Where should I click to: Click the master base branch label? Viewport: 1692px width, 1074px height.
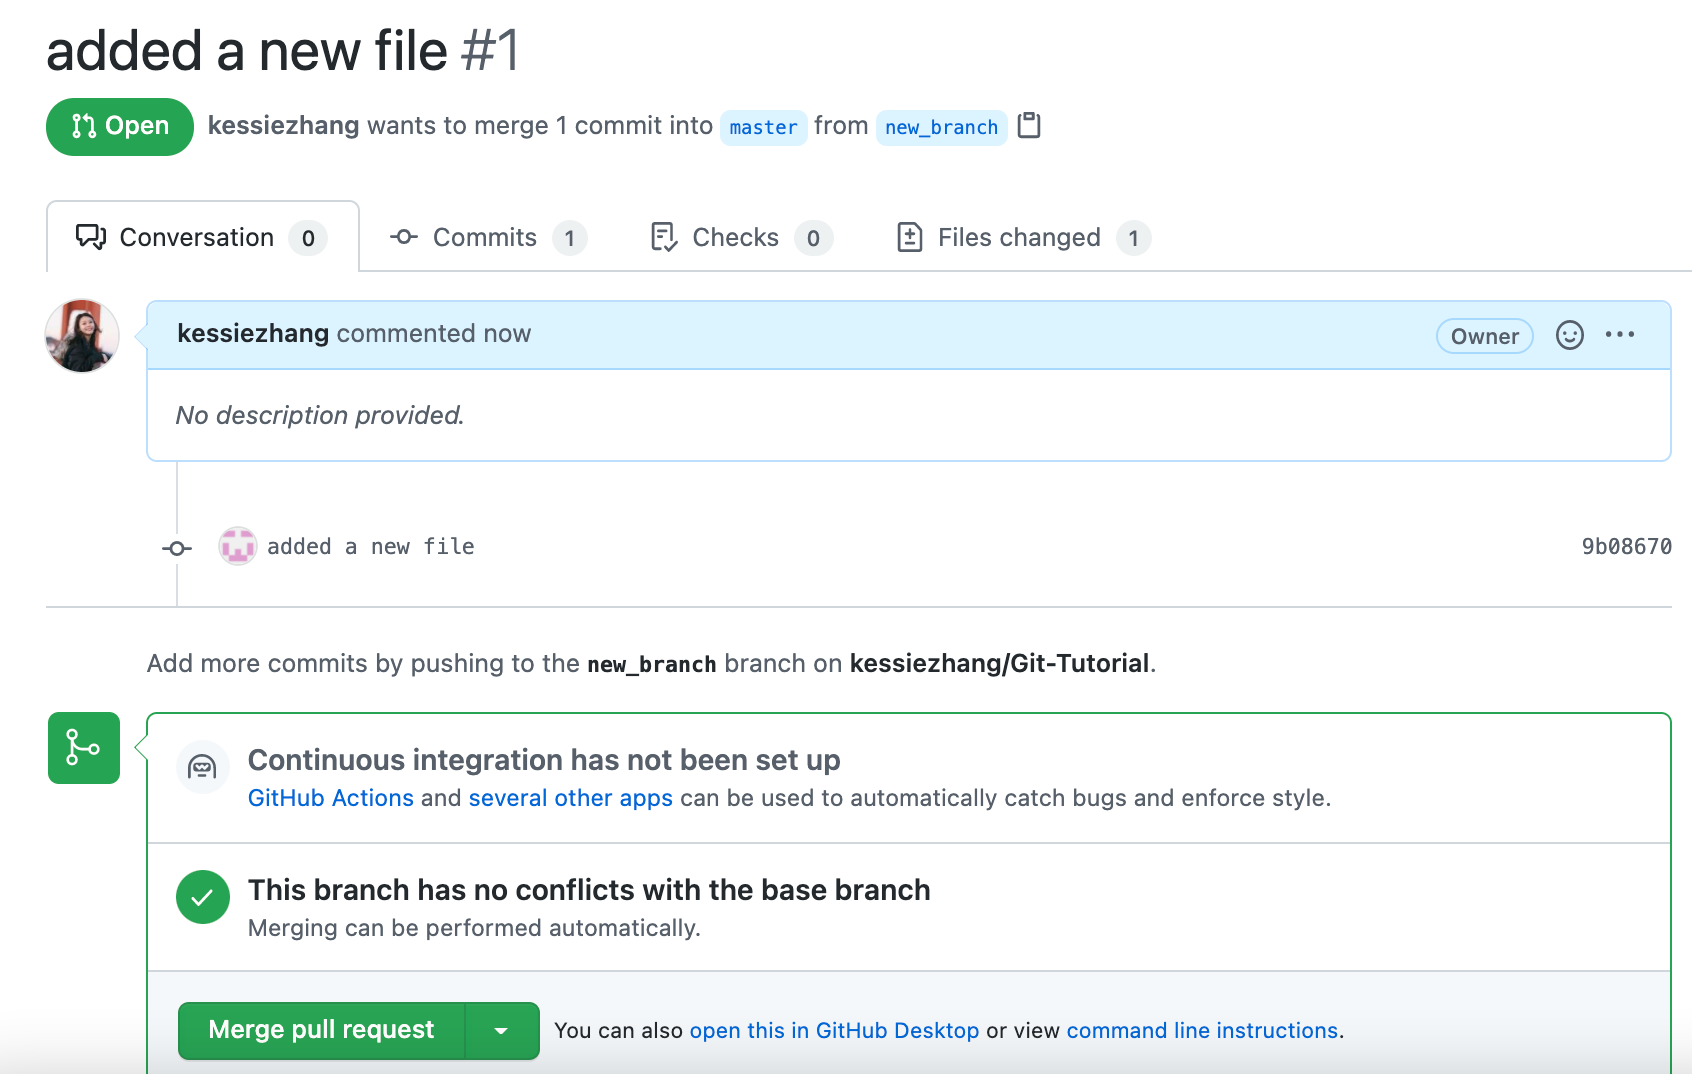763,127
